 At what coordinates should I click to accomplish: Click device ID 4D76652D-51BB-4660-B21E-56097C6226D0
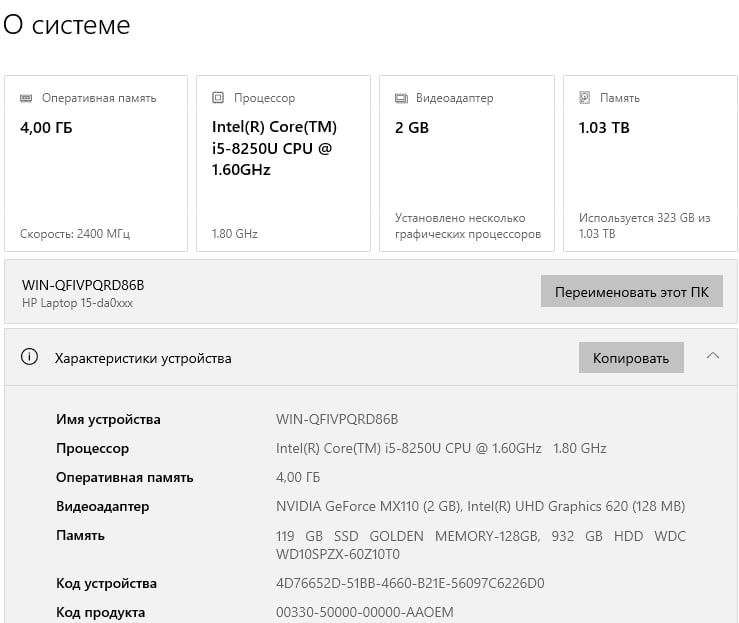pyautogui.click(x=410, y=583)
